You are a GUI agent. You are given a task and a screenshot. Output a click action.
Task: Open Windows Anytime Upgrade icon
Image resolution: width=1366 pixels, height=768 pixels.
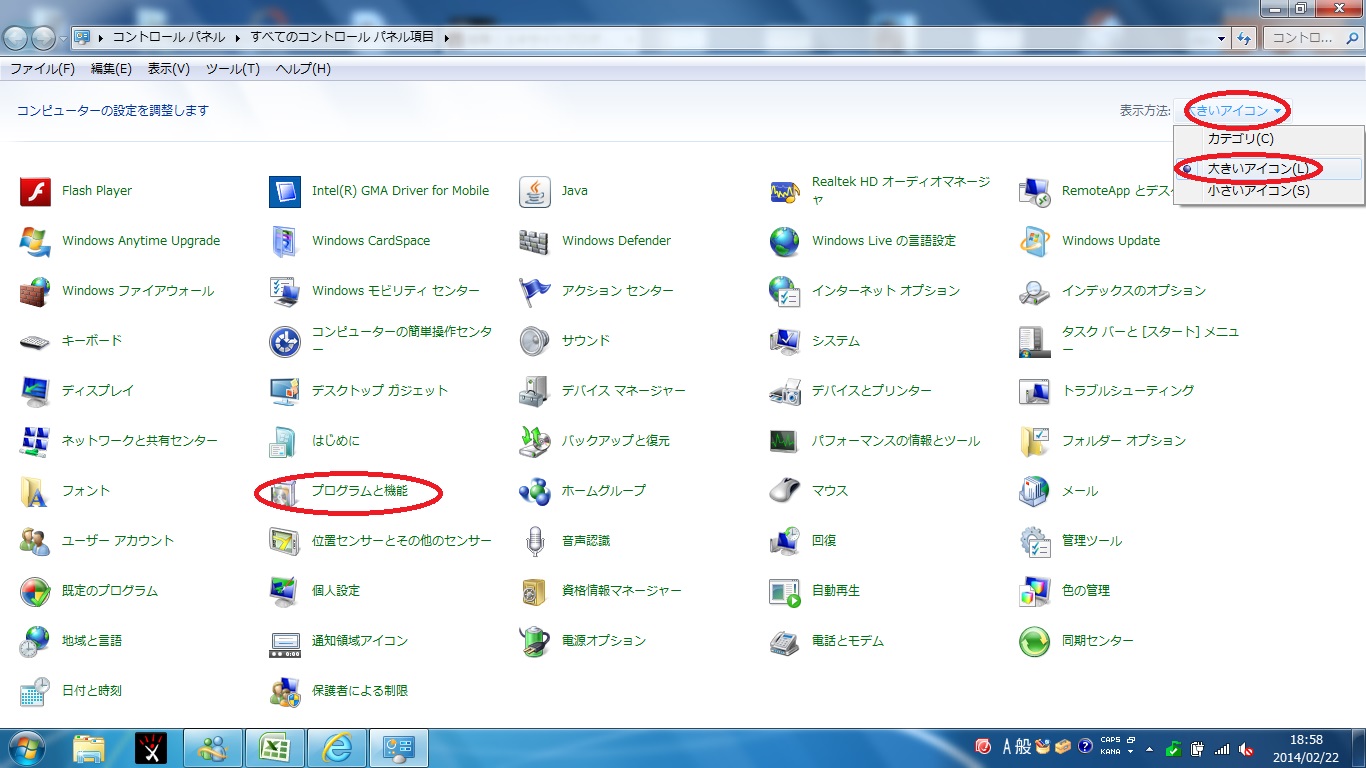35,241
